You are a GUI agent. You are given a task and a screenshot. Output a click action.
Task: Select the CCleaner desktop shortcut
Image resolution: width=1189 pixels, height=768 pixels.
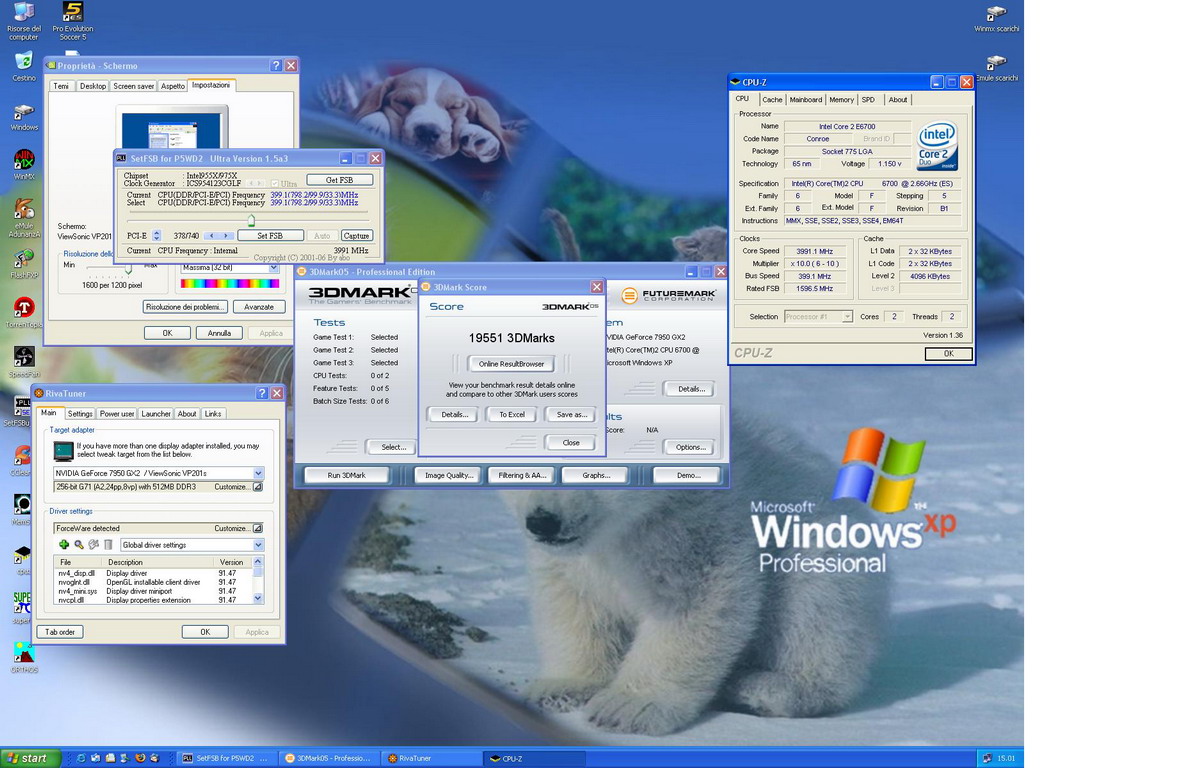[21, 459]
